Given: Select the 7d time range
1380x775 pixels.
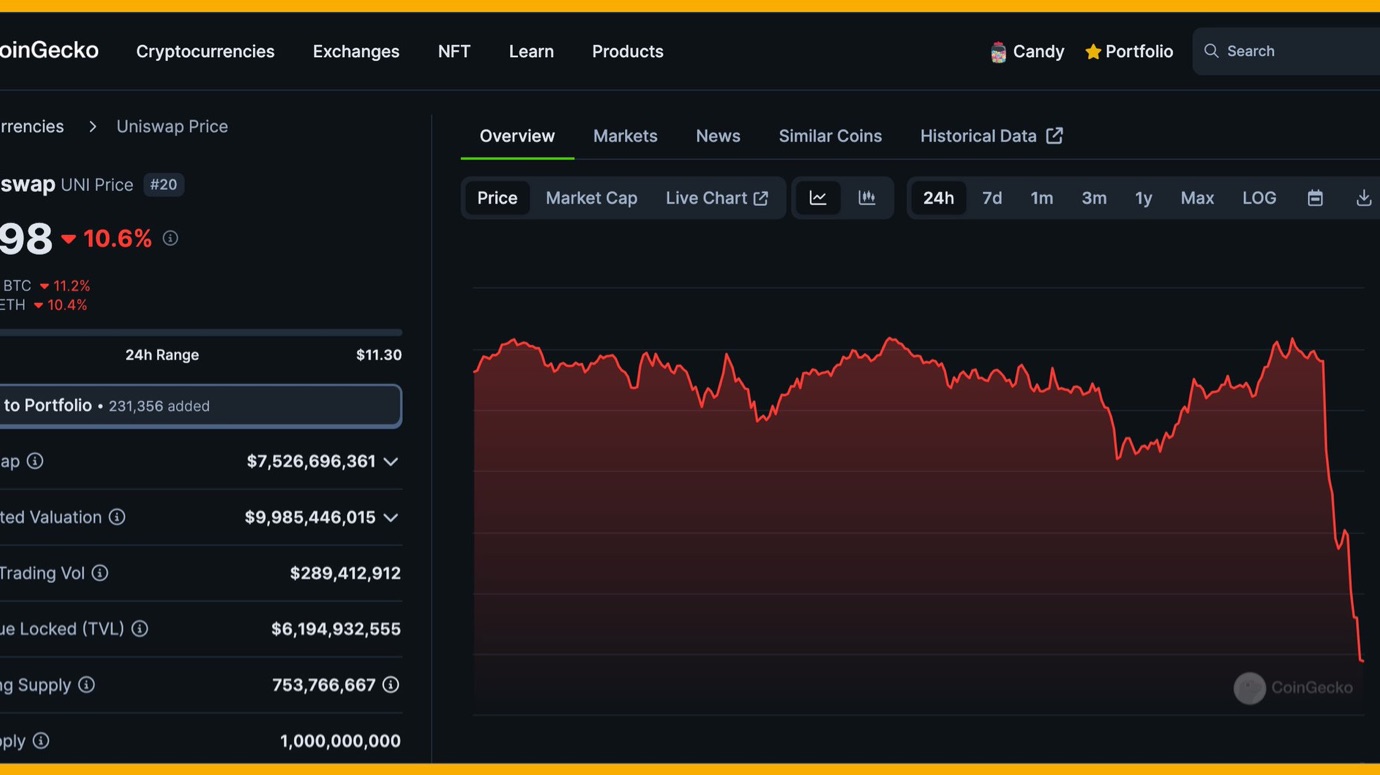Looking at the screenshot, I should click(992, 198).
